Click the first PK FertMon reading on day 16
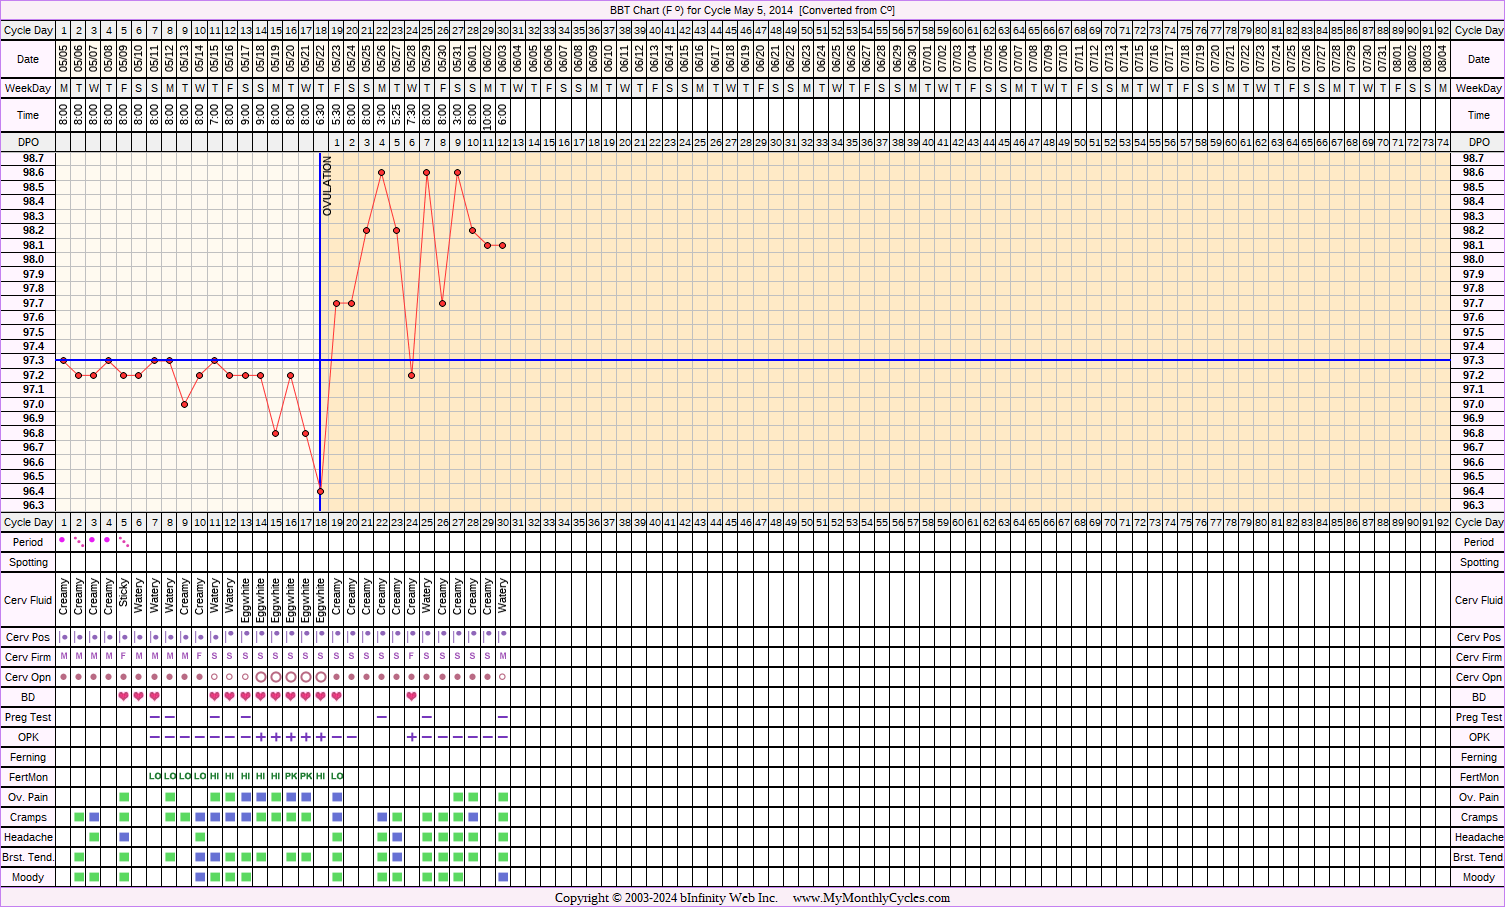1505x907 pixels. tap(291, 777)
